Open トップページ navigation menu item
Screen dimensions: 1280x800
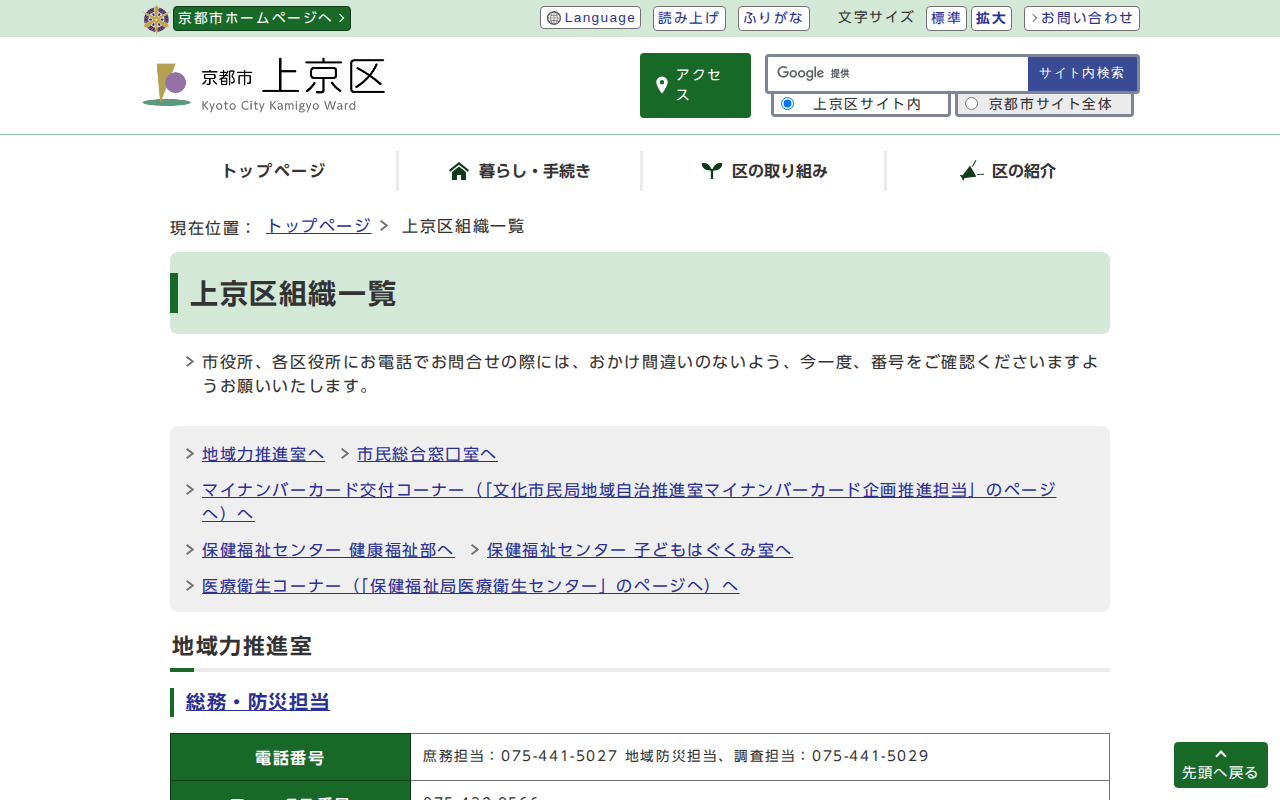(x=273, y=171)
